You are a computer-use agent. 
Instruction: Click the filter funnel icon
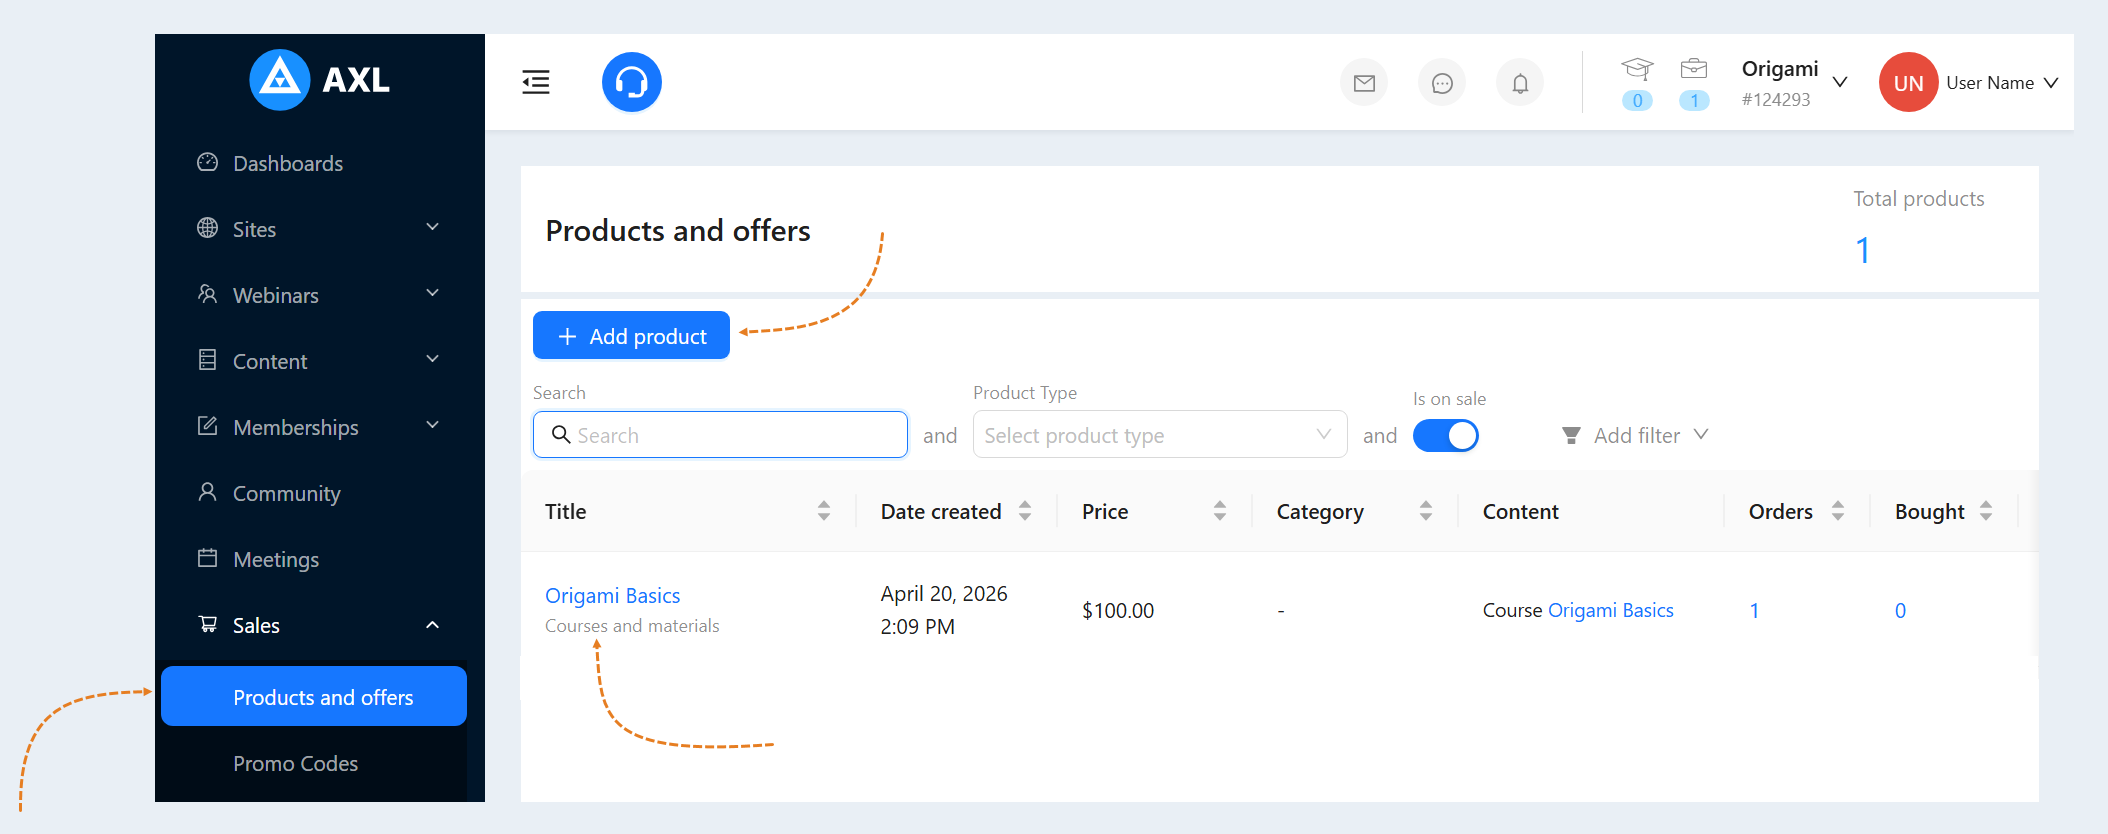point(1571,436)
